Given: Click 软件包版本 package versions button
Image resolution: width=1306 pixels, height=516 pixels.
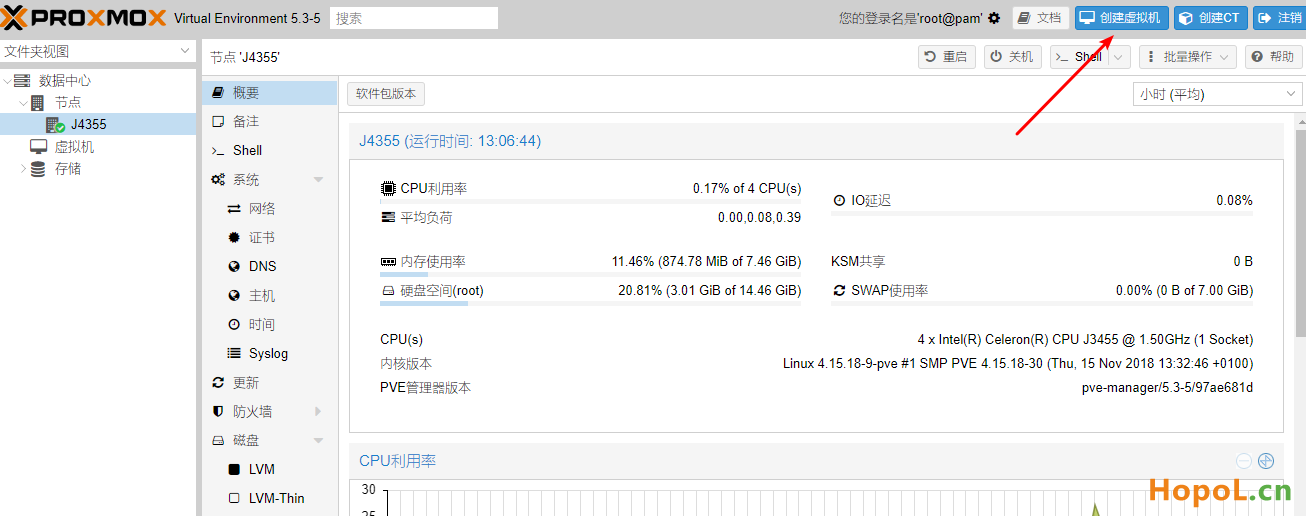Looking at the screenshot, I should (386, 94).
